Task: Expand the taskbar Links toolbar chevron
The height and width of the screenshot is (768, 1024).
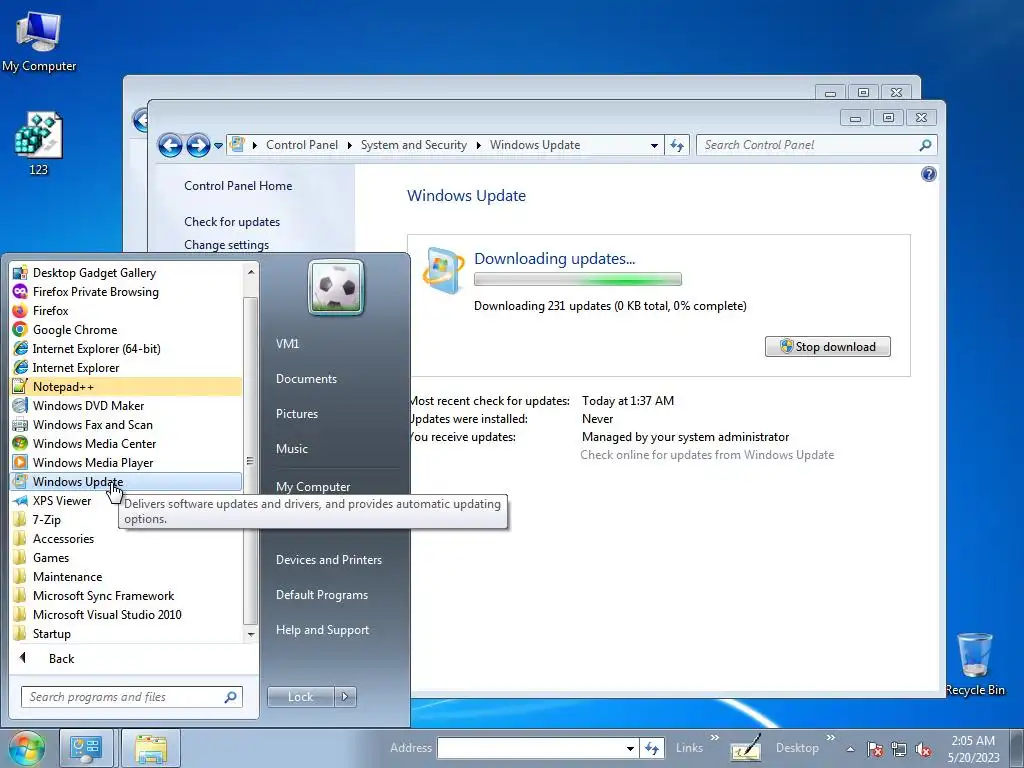Action: pos(714,738)
